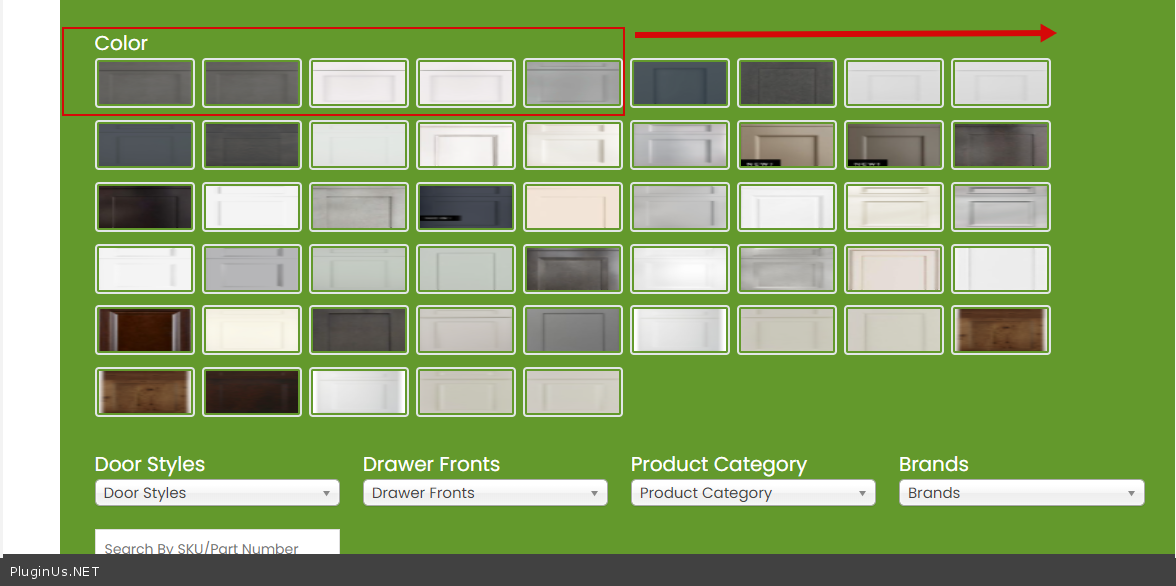Select the slate gray swatch in fifth row
Screen dimensions: 1176x586
pos(573,330)
